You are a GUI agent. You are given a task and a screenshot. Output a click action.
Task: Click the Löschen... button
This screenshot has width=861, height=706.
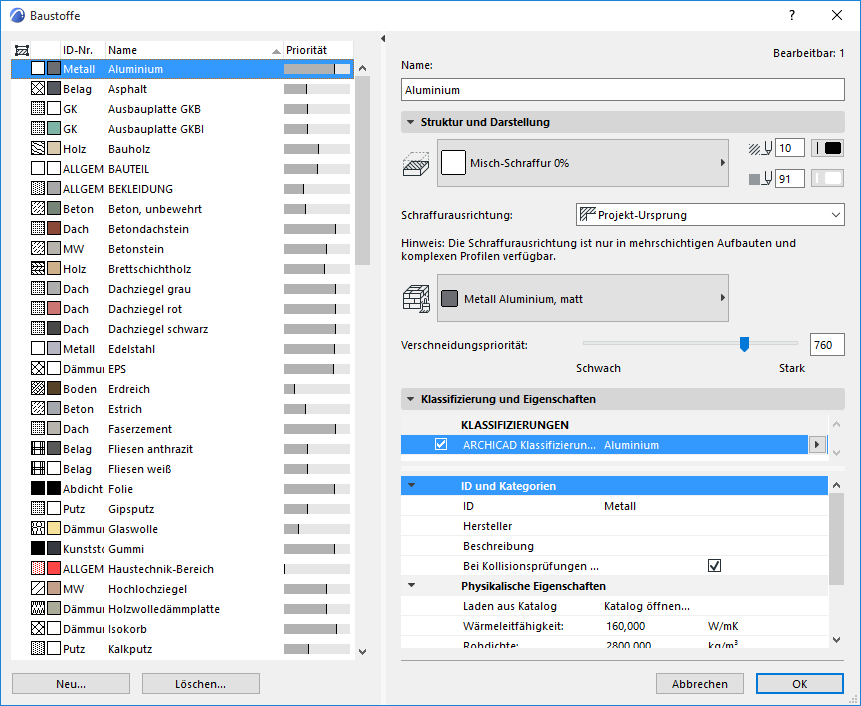(x=200, y=683)
